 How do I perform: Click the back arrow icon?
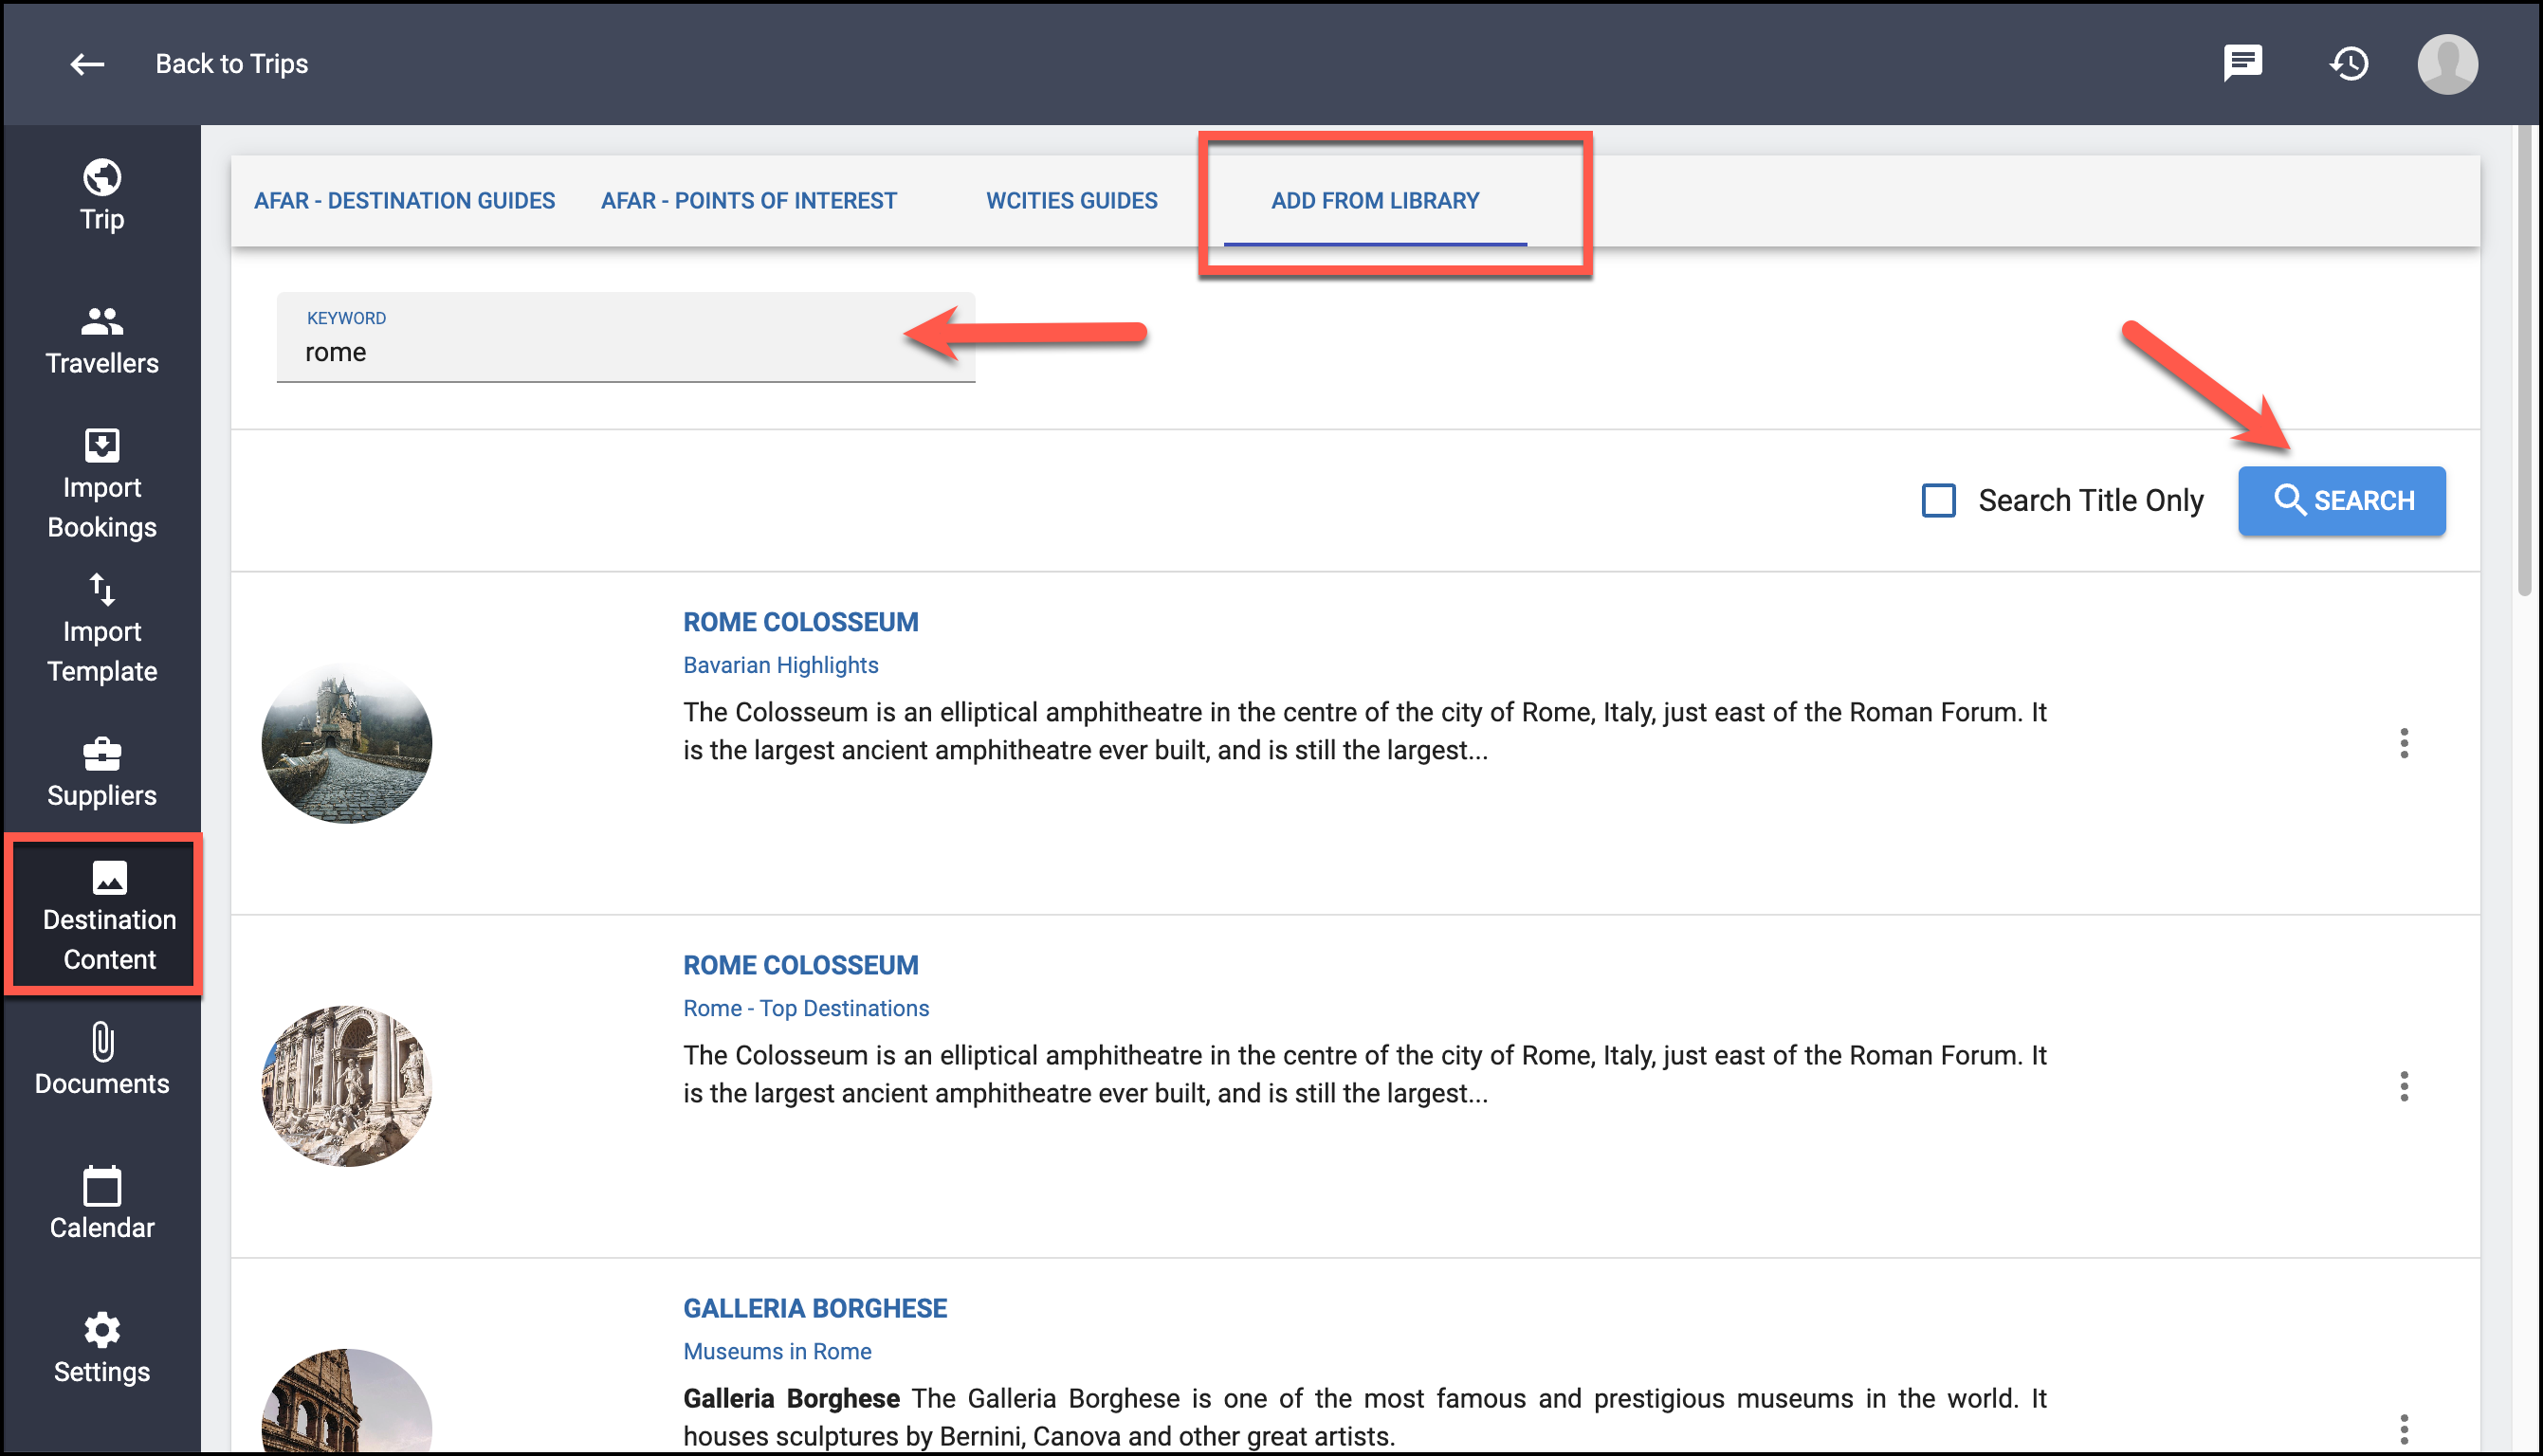point(87,64)
